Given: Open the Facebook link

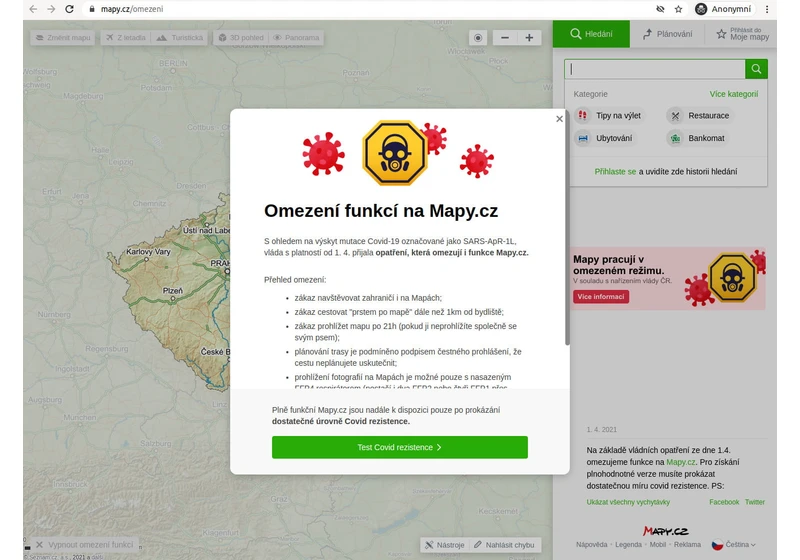Looking at the screenshot, I should pos(724,502).
